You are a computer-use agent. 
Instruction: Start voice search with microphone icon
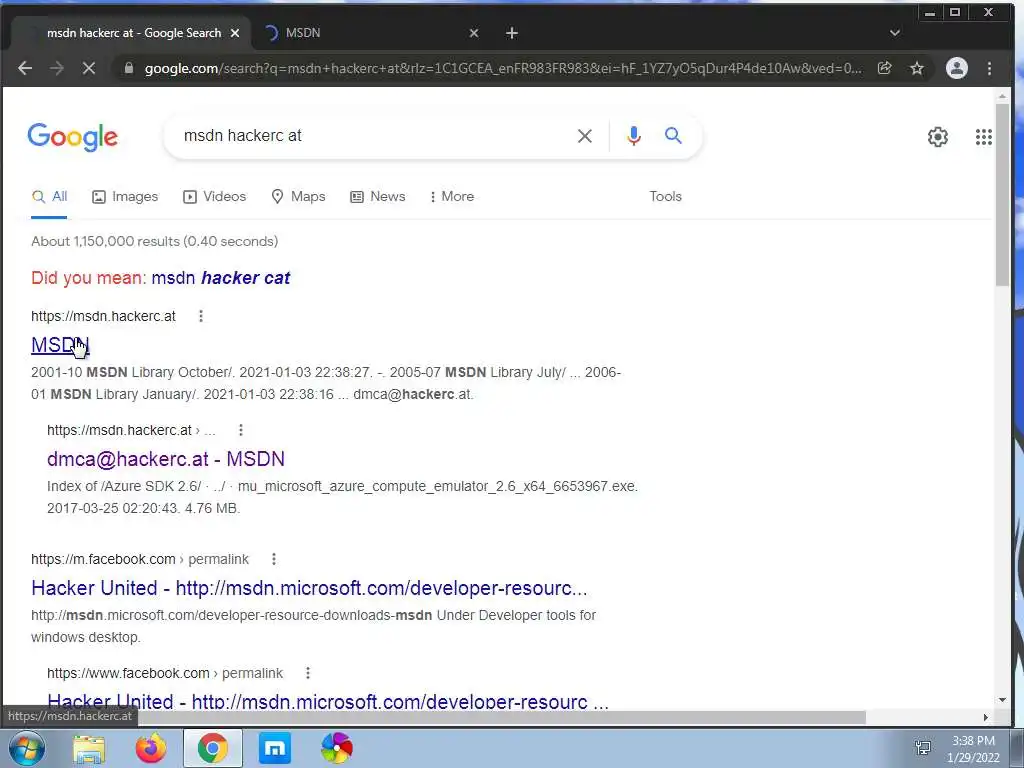(633, 136)
